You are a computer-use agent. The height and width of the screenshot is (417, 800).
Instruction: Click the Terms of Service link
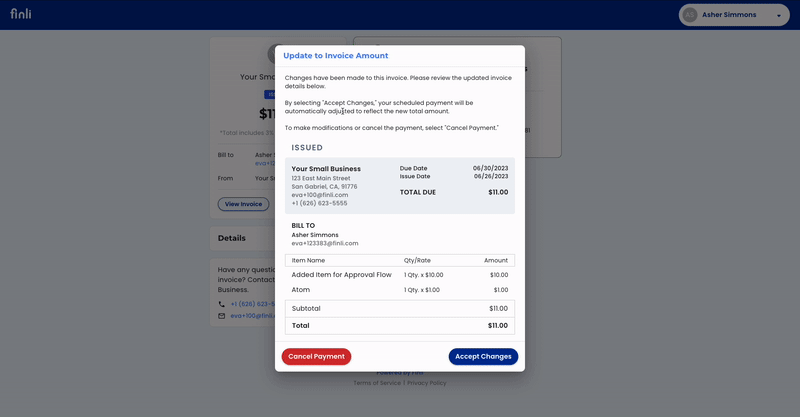click(377, 383)
